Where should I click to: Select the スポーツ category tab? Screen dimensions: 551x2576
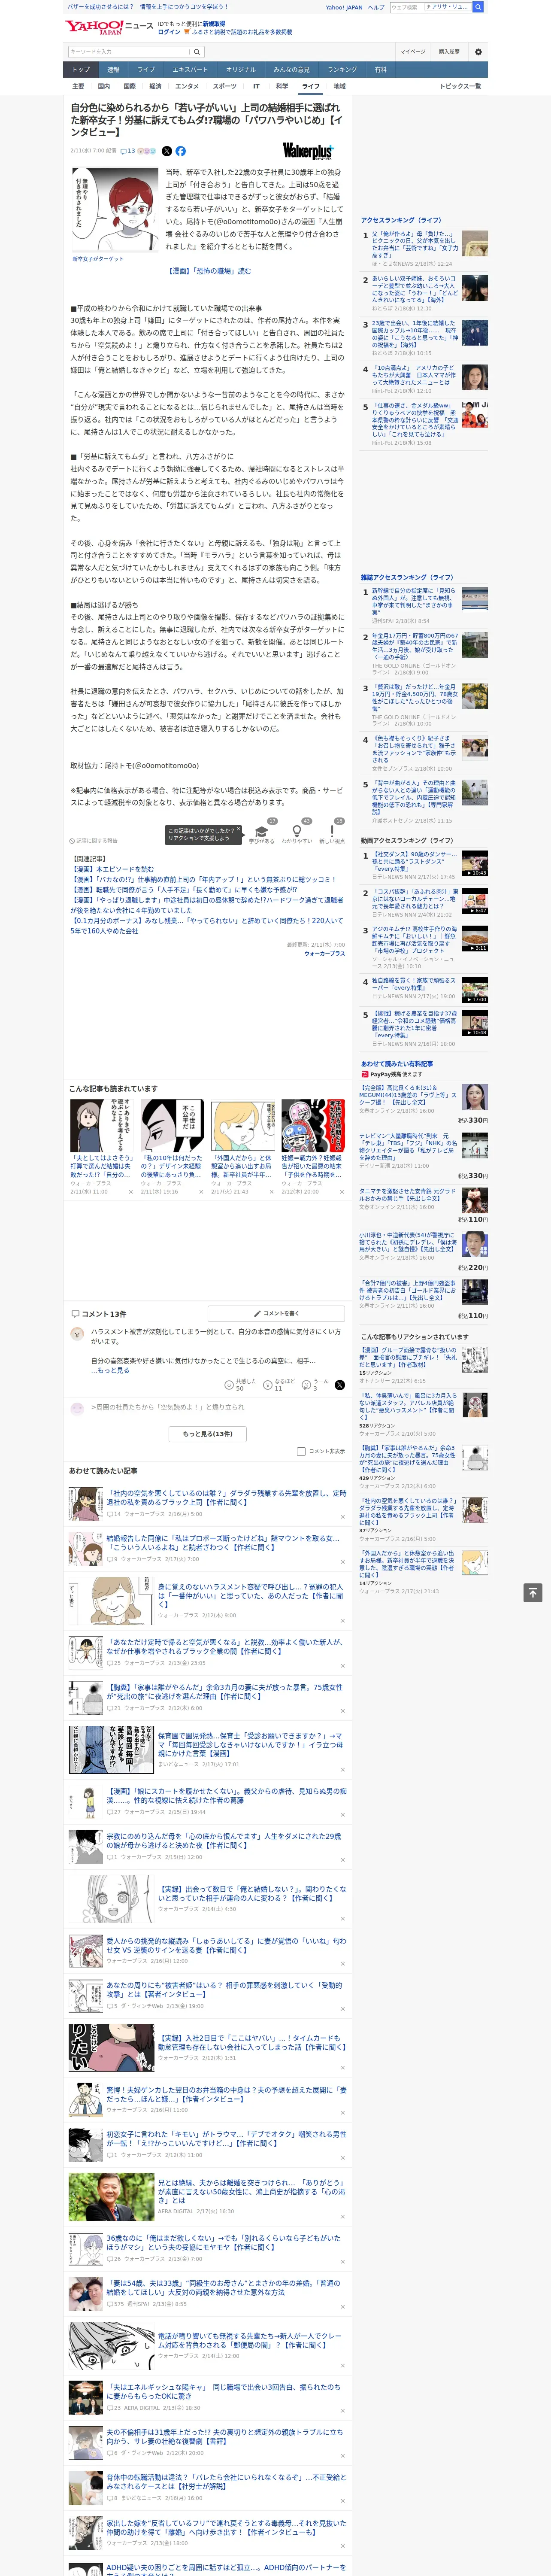[x=225, y=86]
